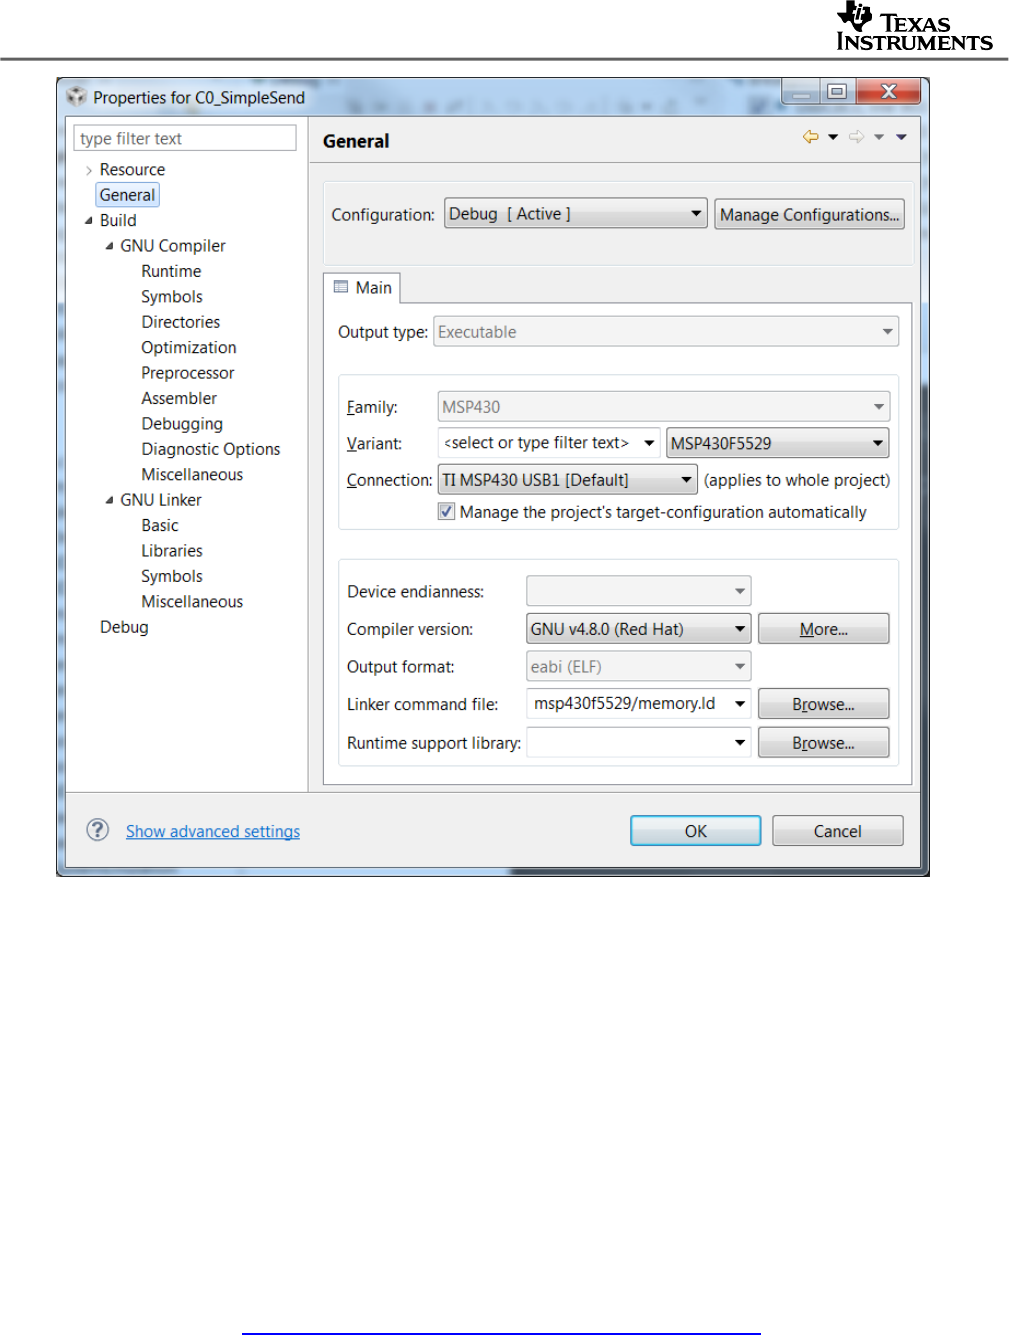
Task: Click the help question mark icon
Action: 97,830
